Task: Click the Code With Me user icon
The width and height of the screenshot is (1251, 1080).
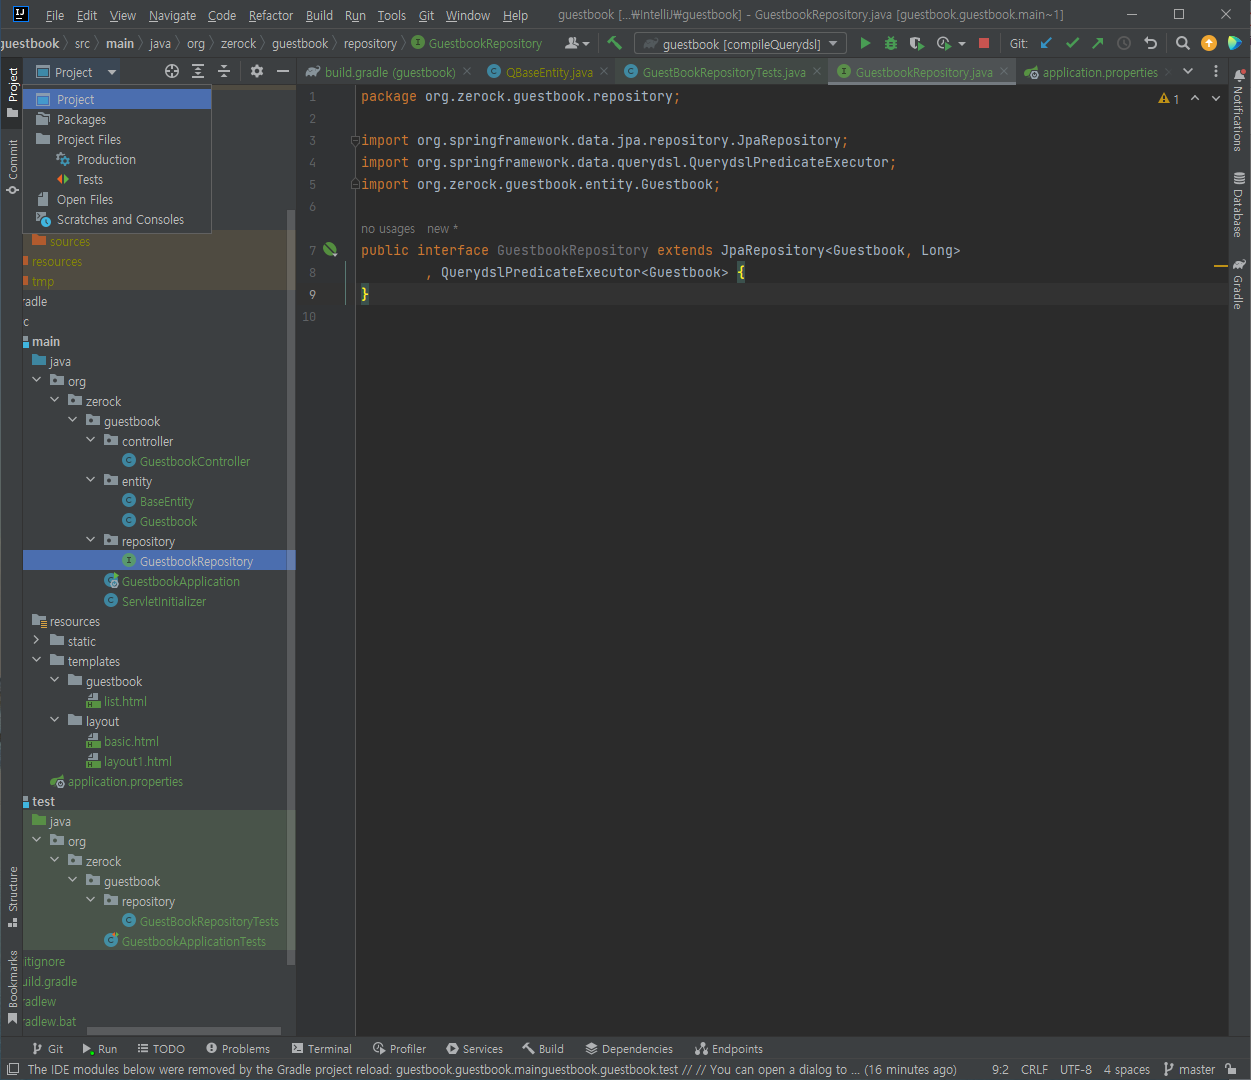Action: coord(577,43)
